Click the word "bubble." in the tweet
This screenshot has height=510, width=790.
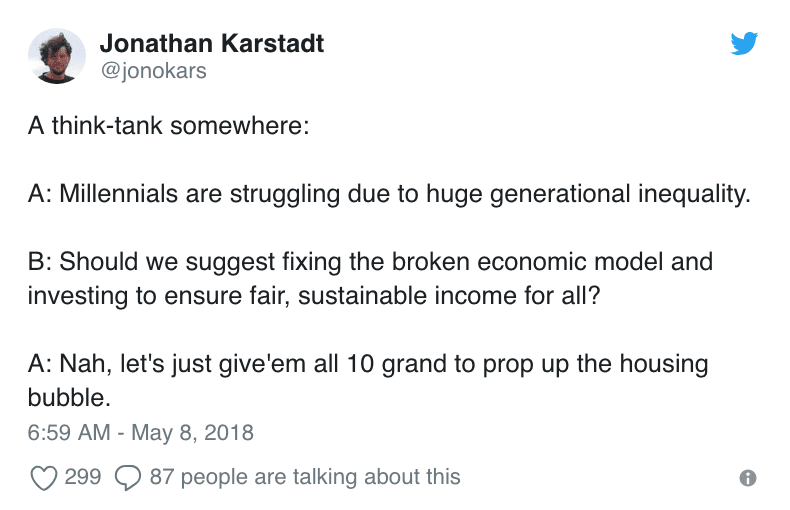(69, 398)
